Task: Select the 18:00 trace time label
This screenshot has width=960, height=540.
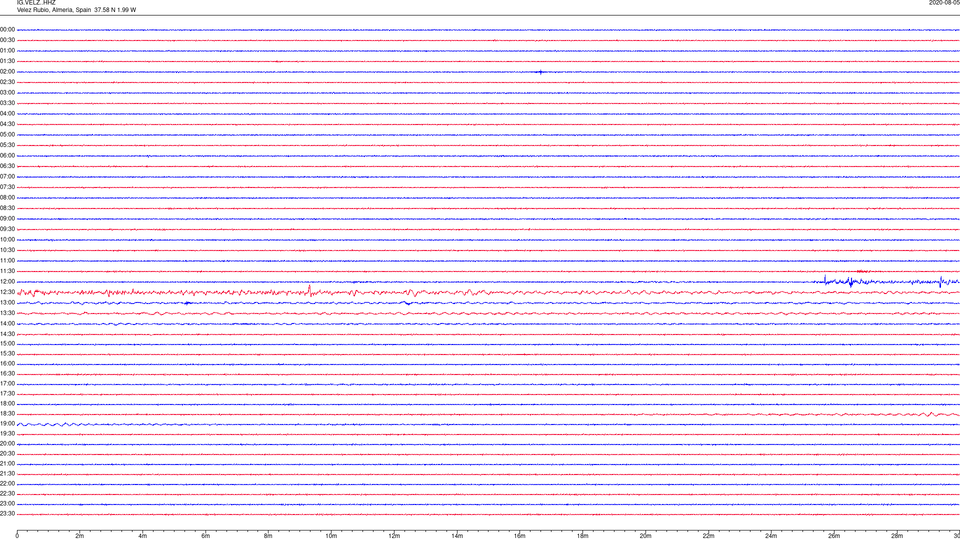Action: coord(7,404)
